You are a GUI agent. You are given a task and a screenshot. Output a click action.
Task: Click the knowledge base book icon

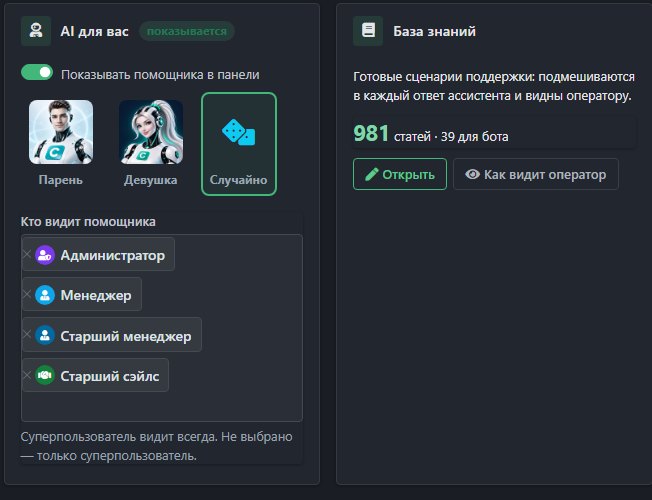coord(368,31)
